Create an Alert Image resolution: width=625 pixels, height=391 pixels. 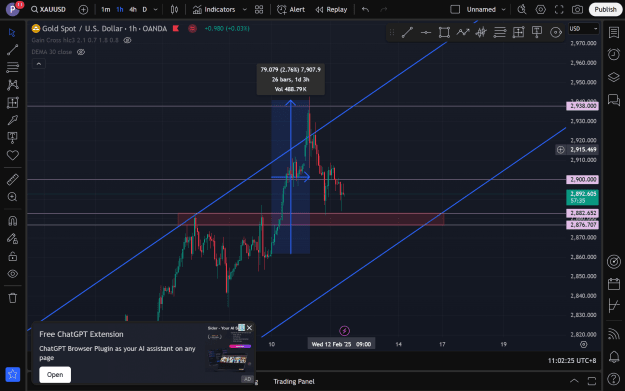(x=291, y=10)
